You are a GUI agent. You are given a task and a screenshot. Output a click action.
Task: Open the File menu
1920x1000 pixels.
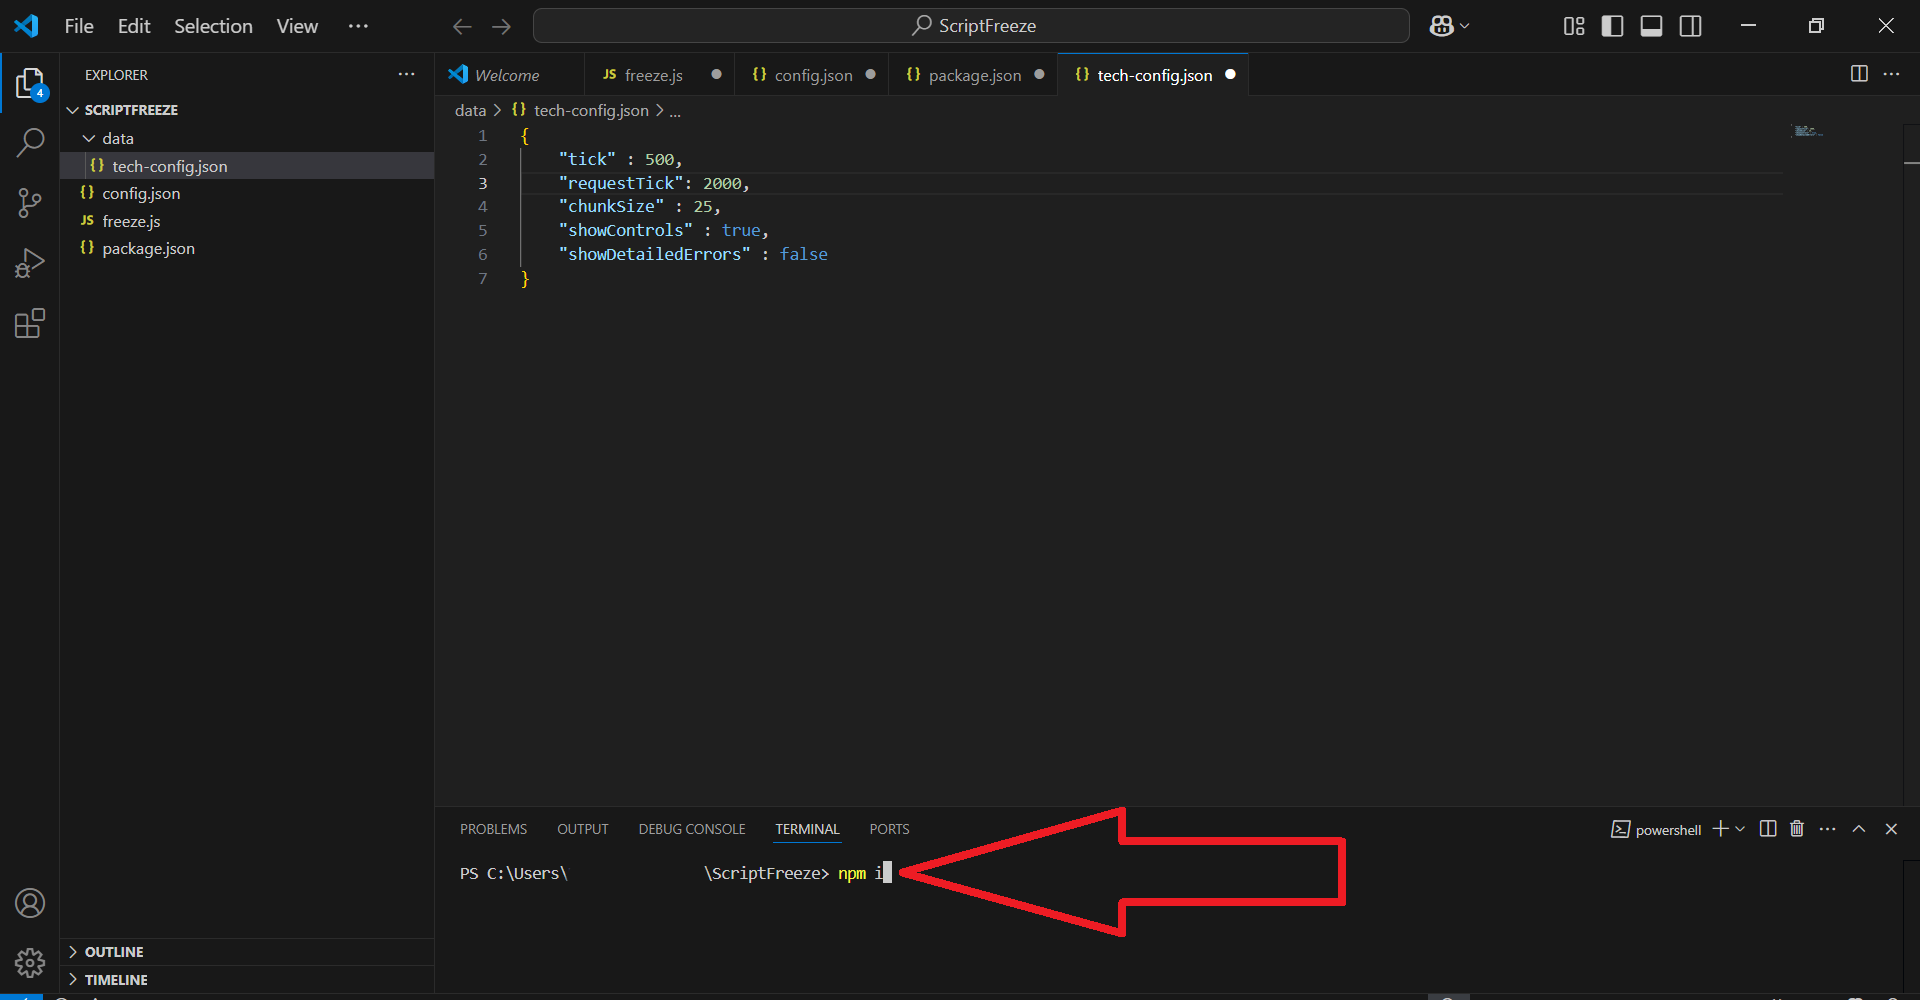pyautogui.click(x=79, y=26)
